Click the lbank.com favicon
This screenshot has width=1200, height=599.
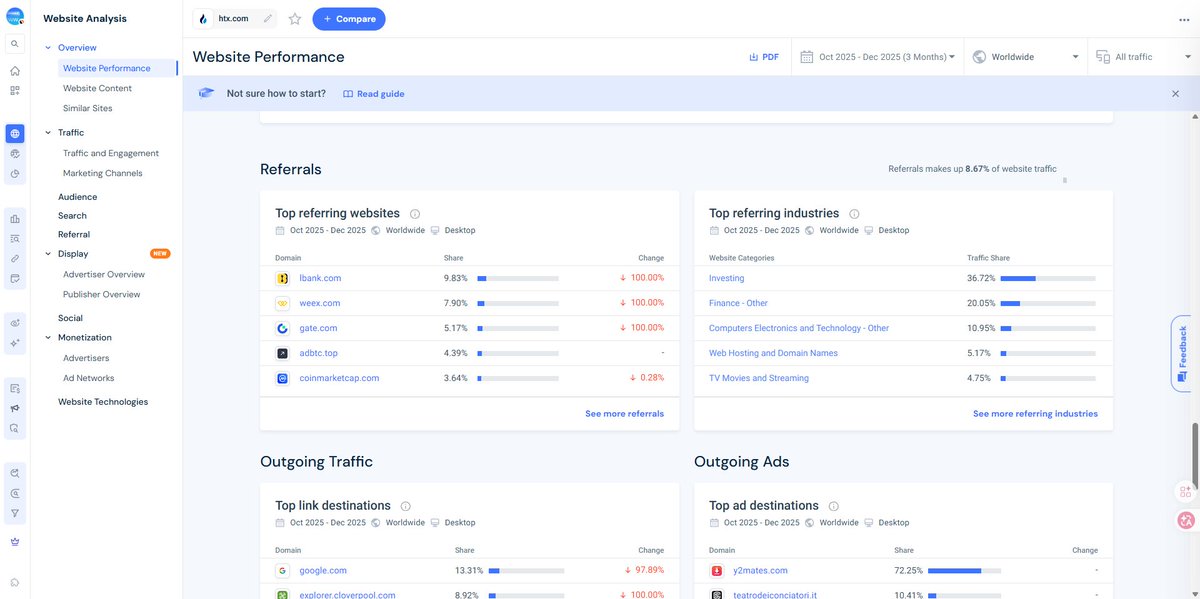click(282, 278)
